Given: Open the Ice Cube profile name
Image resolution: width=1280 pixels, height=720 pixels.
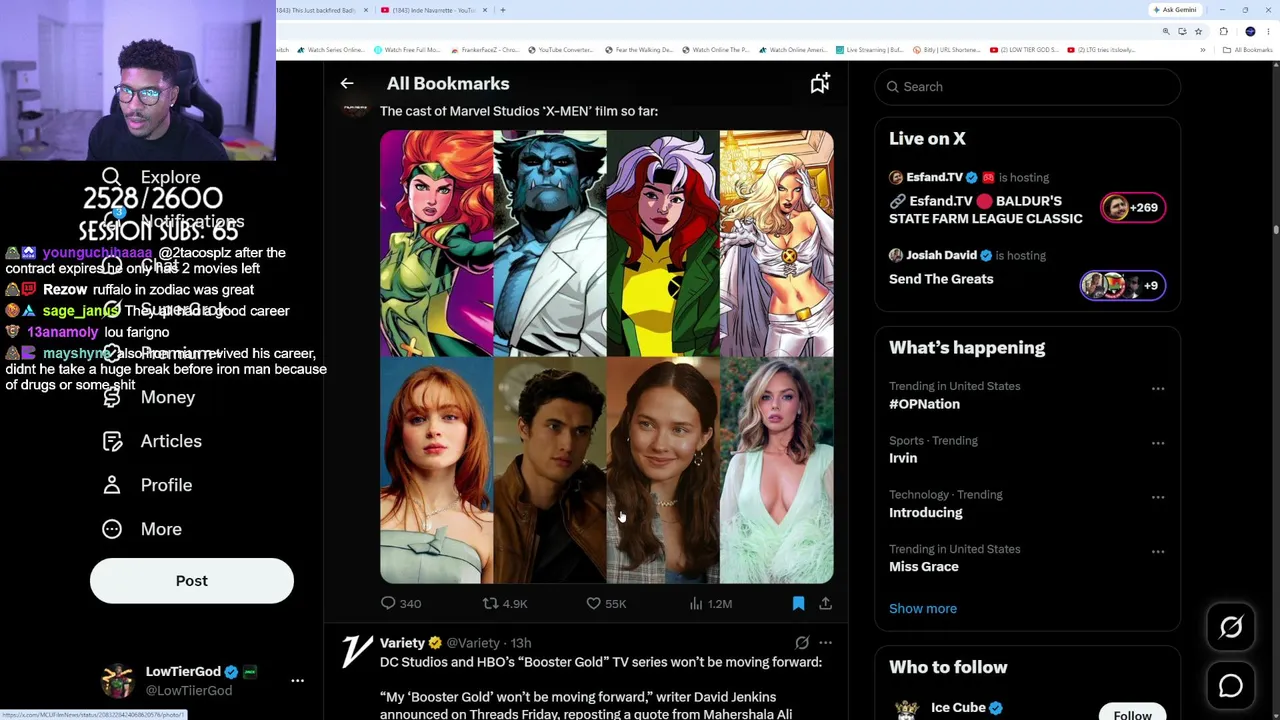Looking at the screenshot, I should point(958,708).
